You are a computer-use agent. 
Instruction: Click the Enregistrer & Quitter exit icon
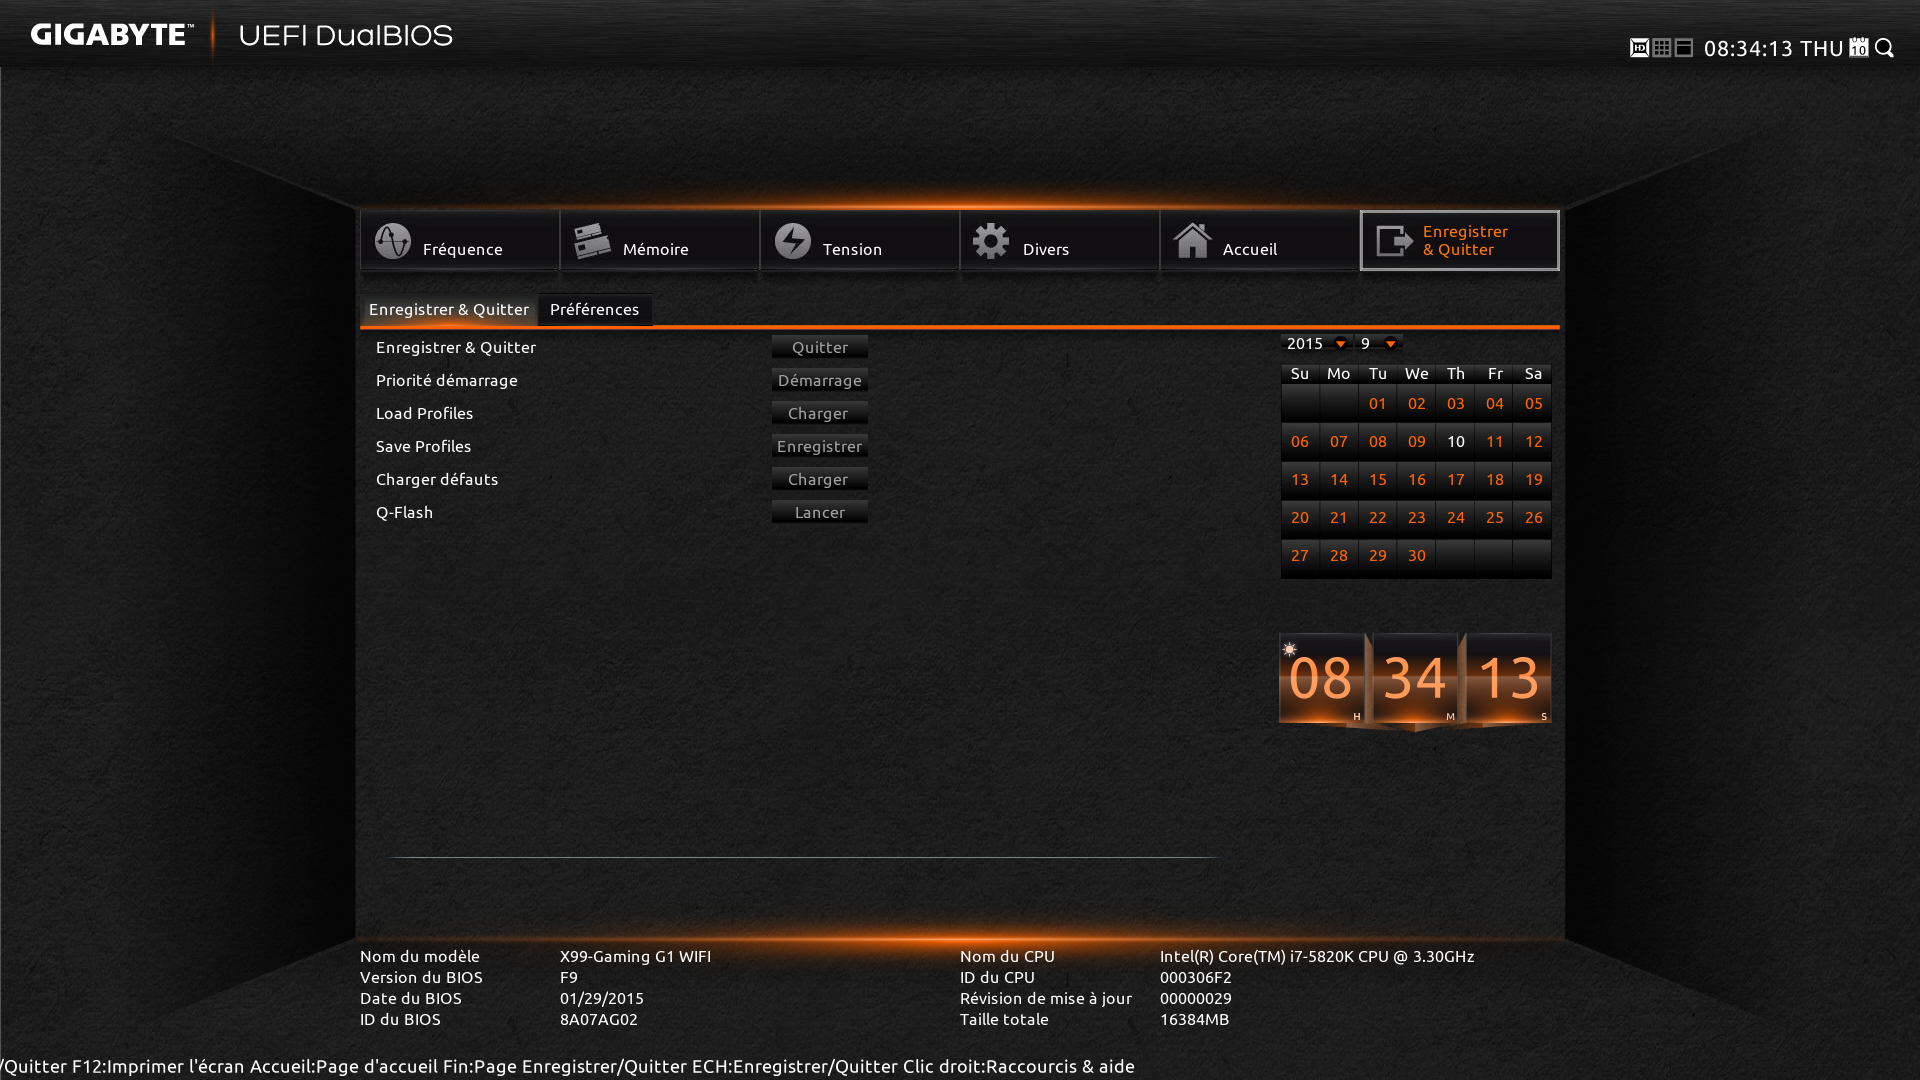click(1394, 241)
